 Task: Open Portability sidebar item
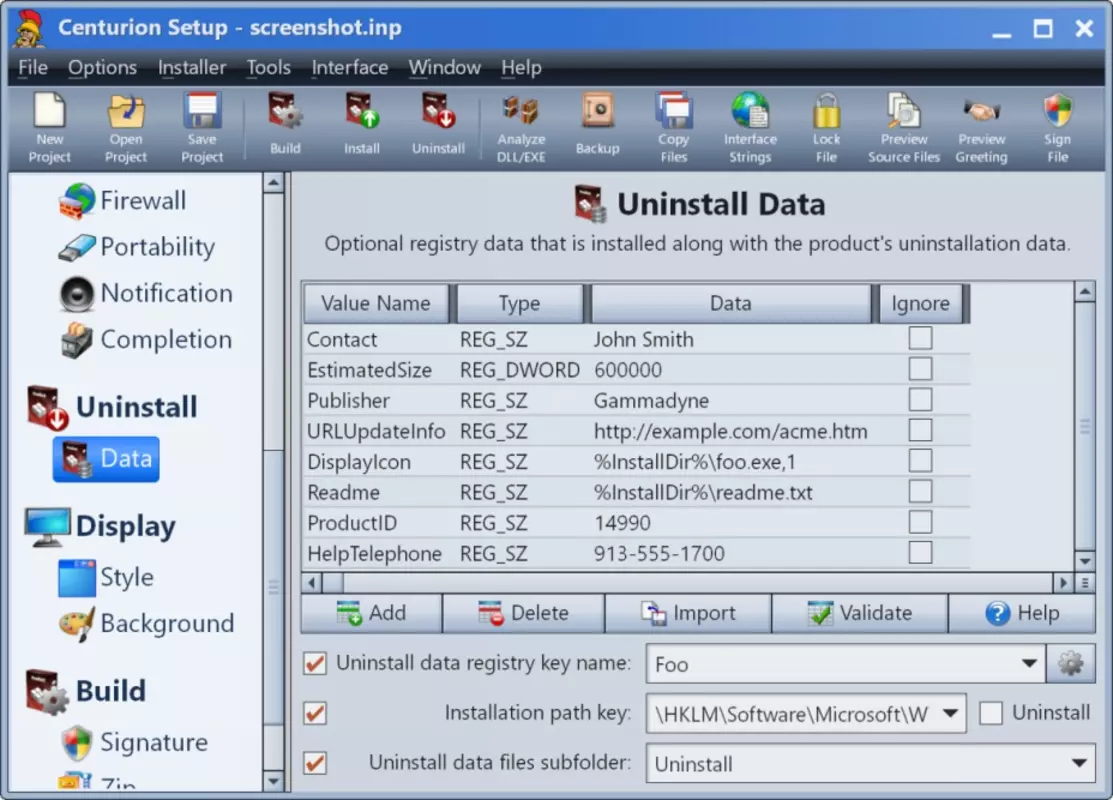pos(136,247)
